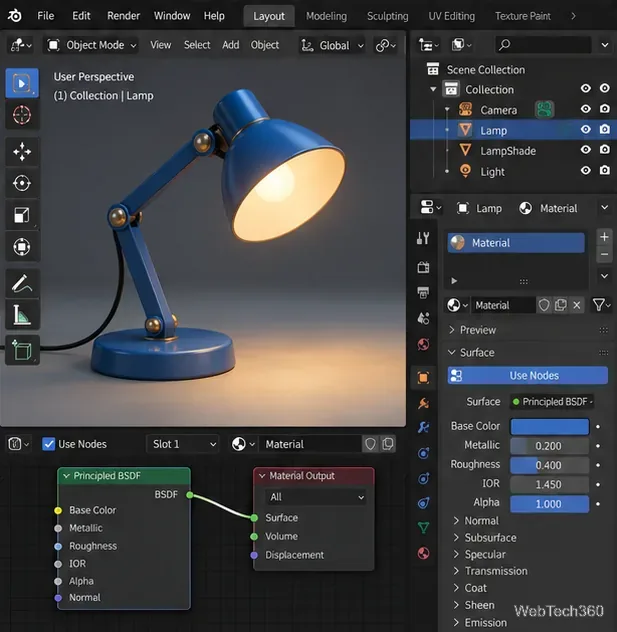This screenshot has width=617, height=632.
Task: Select the Annotate pencil tool
Action: coord(22,283)
